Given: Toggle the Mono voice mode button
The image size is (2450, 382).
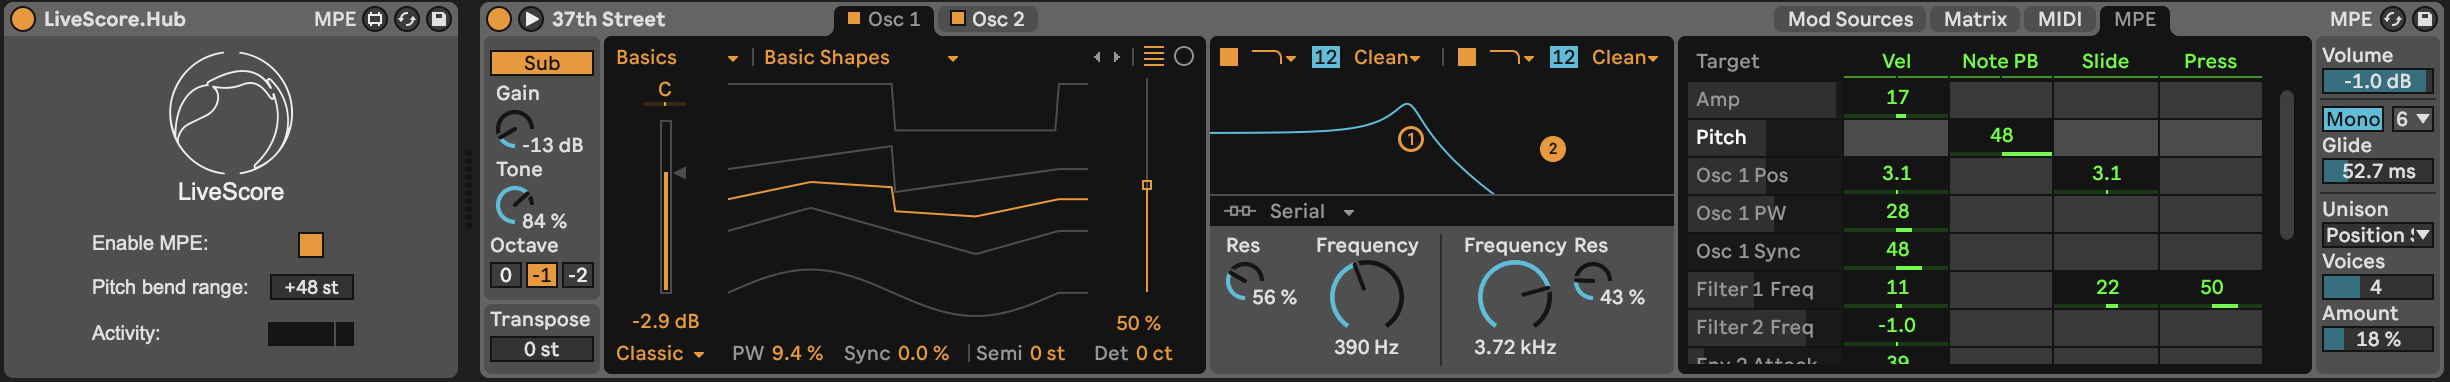Looking at the screenshot, I should click(x=2353, y=119).
